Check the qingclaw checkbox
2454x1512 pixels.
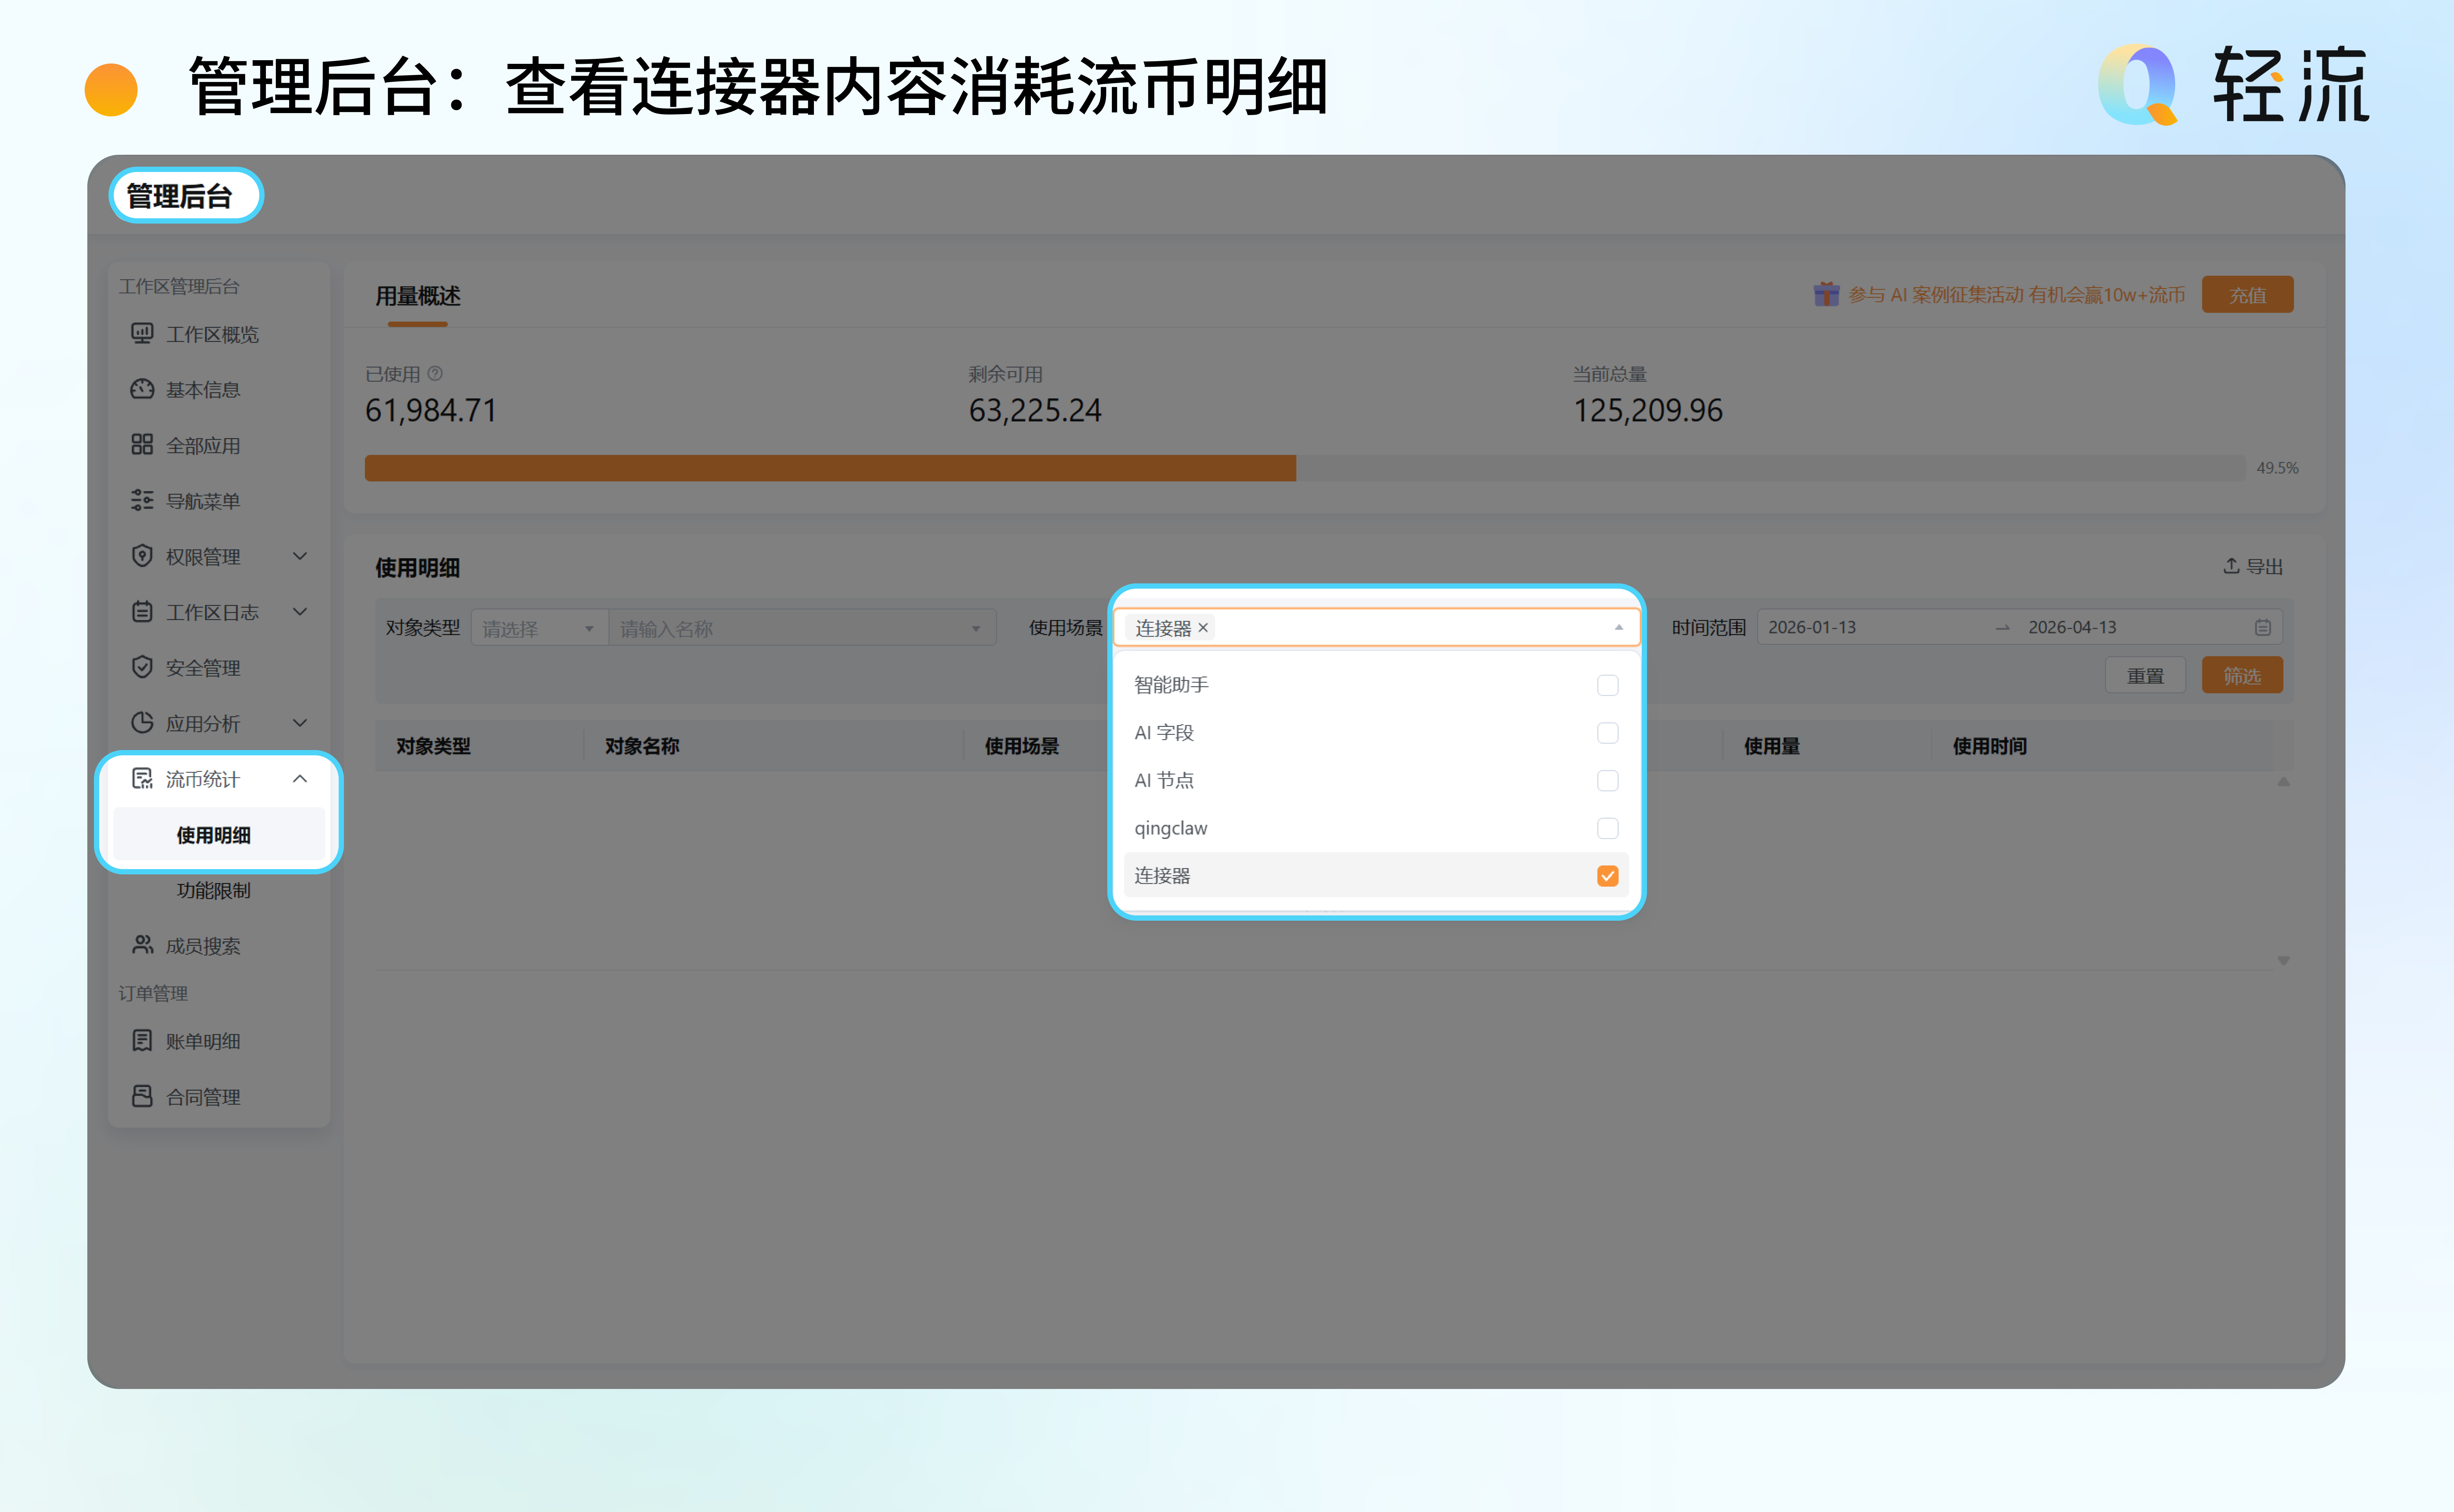(x=1607, y=828)
